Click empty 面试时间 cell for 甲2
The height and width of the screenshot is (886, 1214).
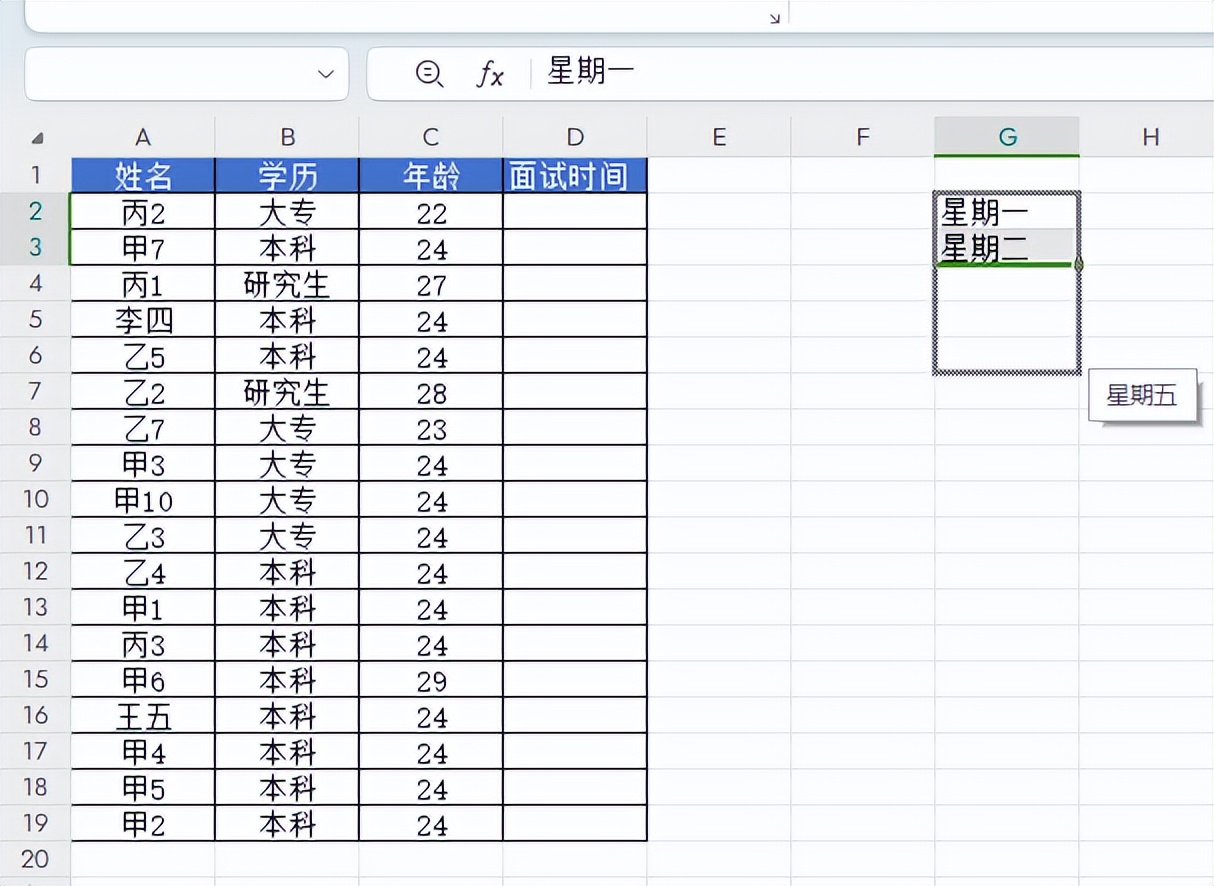click(x=575, y=824)
